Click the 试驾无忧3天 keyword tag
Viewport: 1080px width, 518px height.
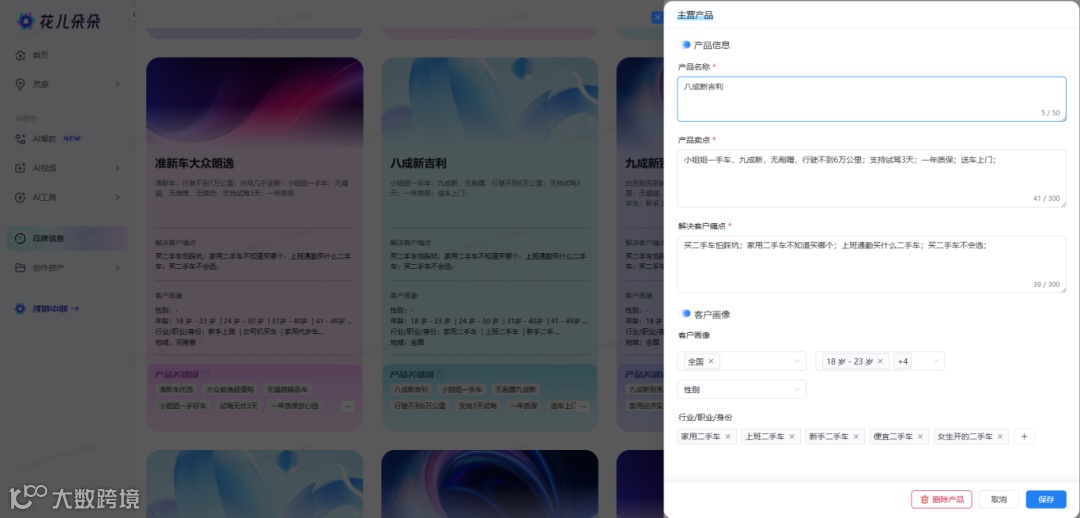click(239, 406)
